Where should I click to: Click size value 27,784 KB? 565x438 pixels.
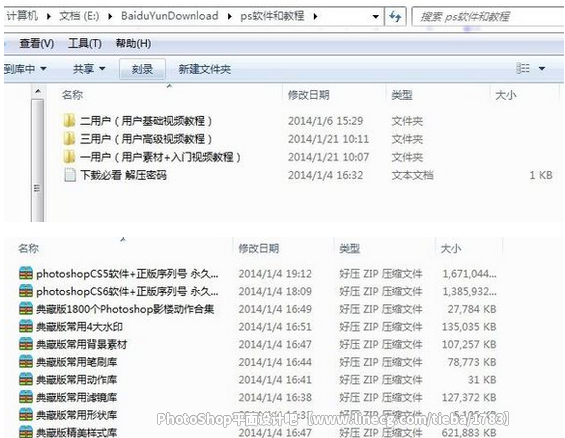(472, 309)
